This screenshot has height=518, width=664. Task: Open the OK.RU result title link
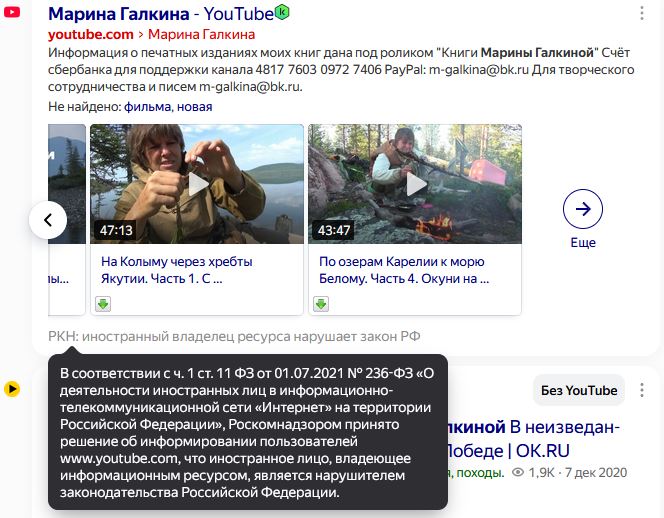534,438
